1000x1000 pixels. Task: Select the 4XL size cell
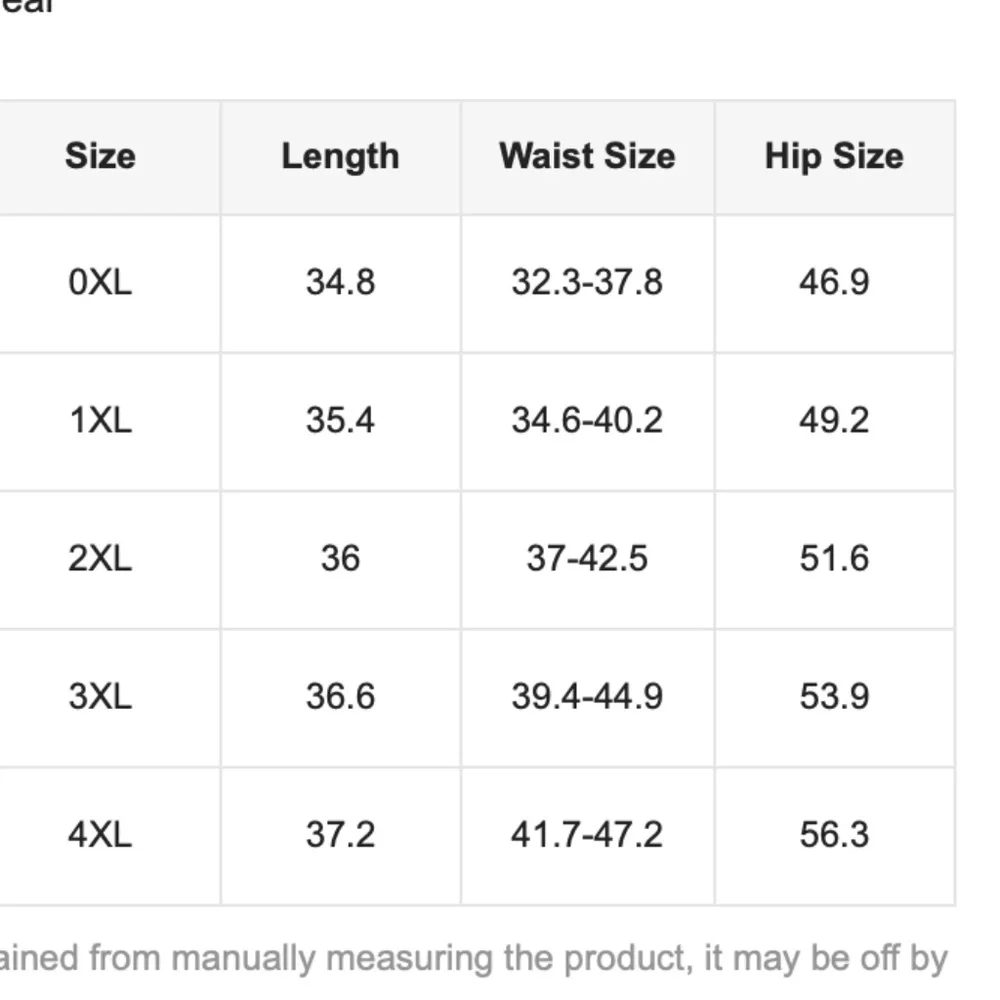click(100, 834)
